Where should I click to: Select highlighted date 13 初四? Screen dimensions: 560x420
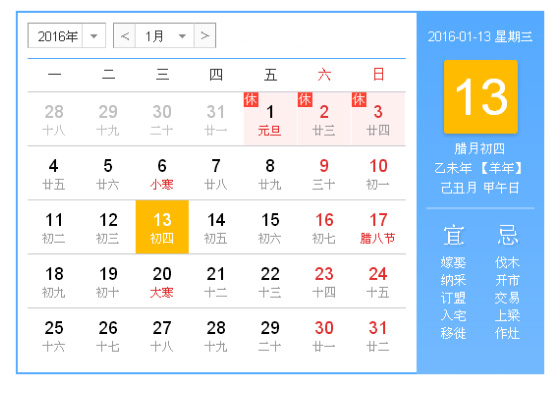click(x=162, y=227)
